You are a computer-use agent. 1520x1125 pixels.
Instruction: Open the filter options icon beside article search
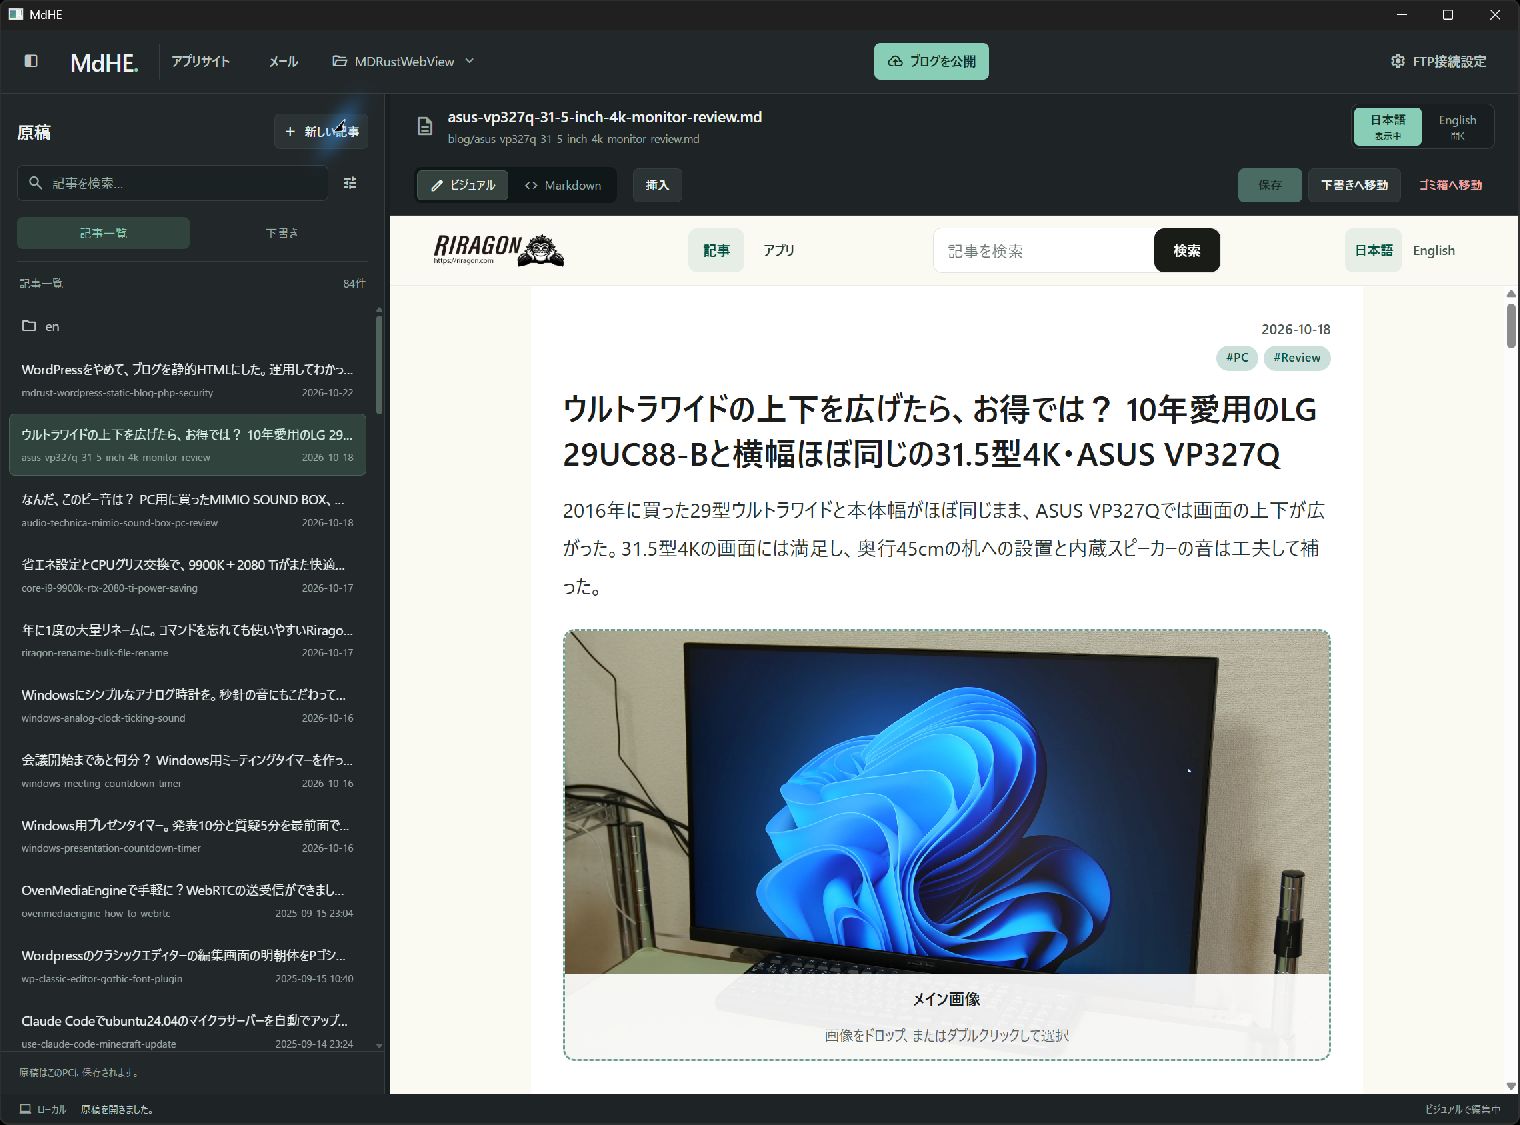(x=350, y=183)
